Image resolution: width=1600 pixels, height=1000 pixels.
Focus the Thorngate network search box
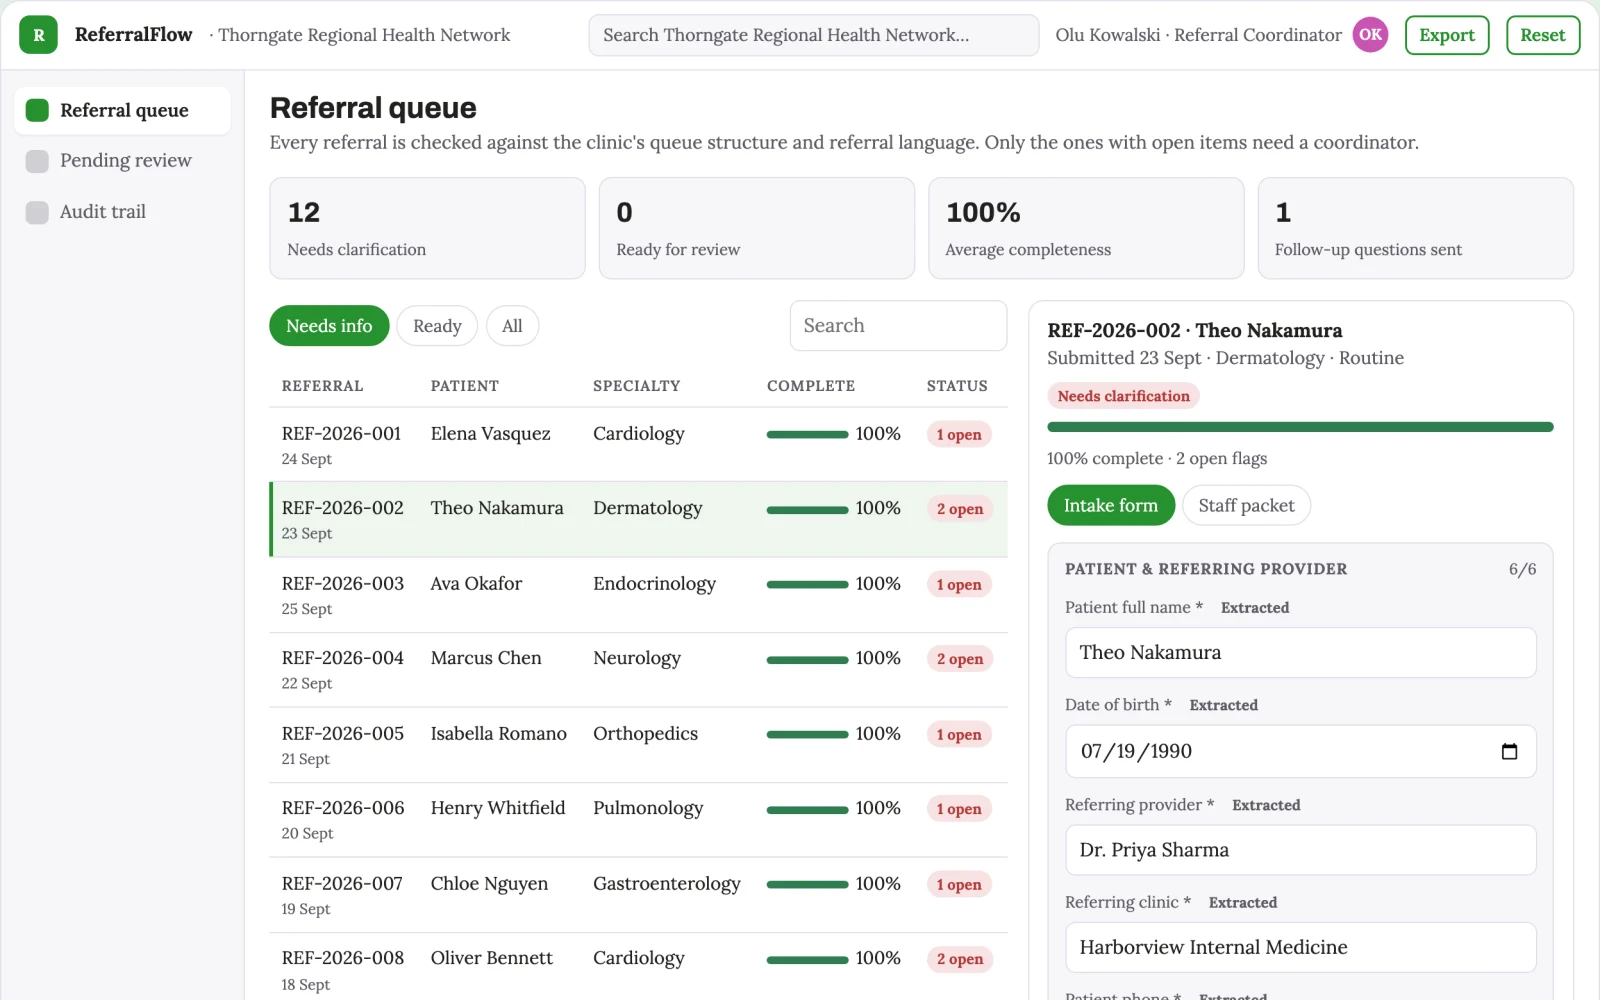pos(814,35)
